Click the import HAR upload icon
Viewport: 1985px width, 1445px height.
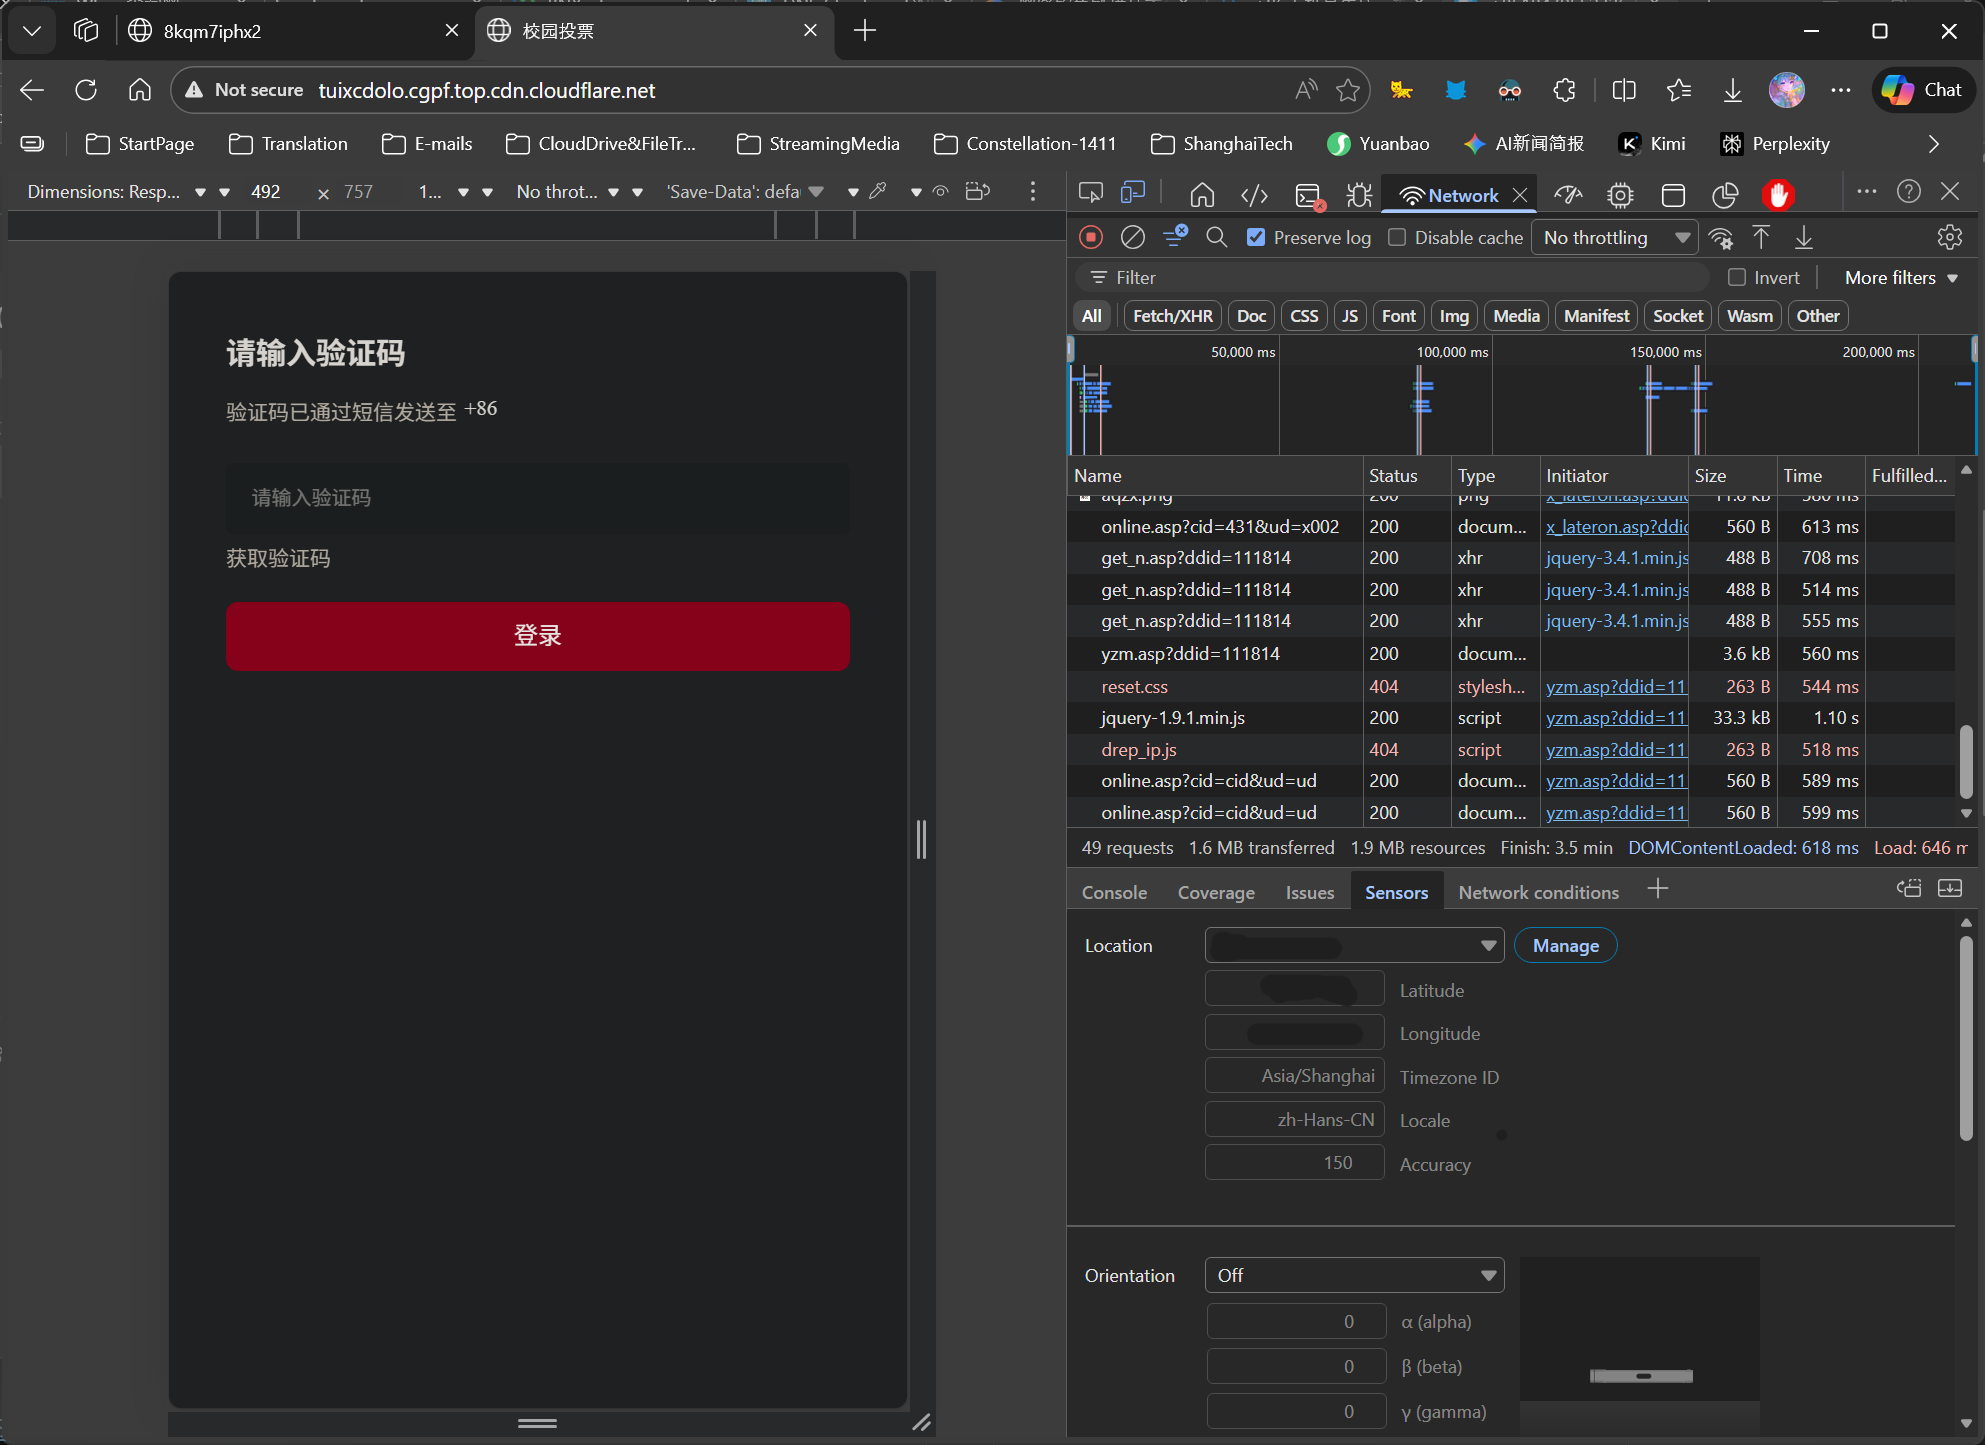click(x=1761, y=237)
